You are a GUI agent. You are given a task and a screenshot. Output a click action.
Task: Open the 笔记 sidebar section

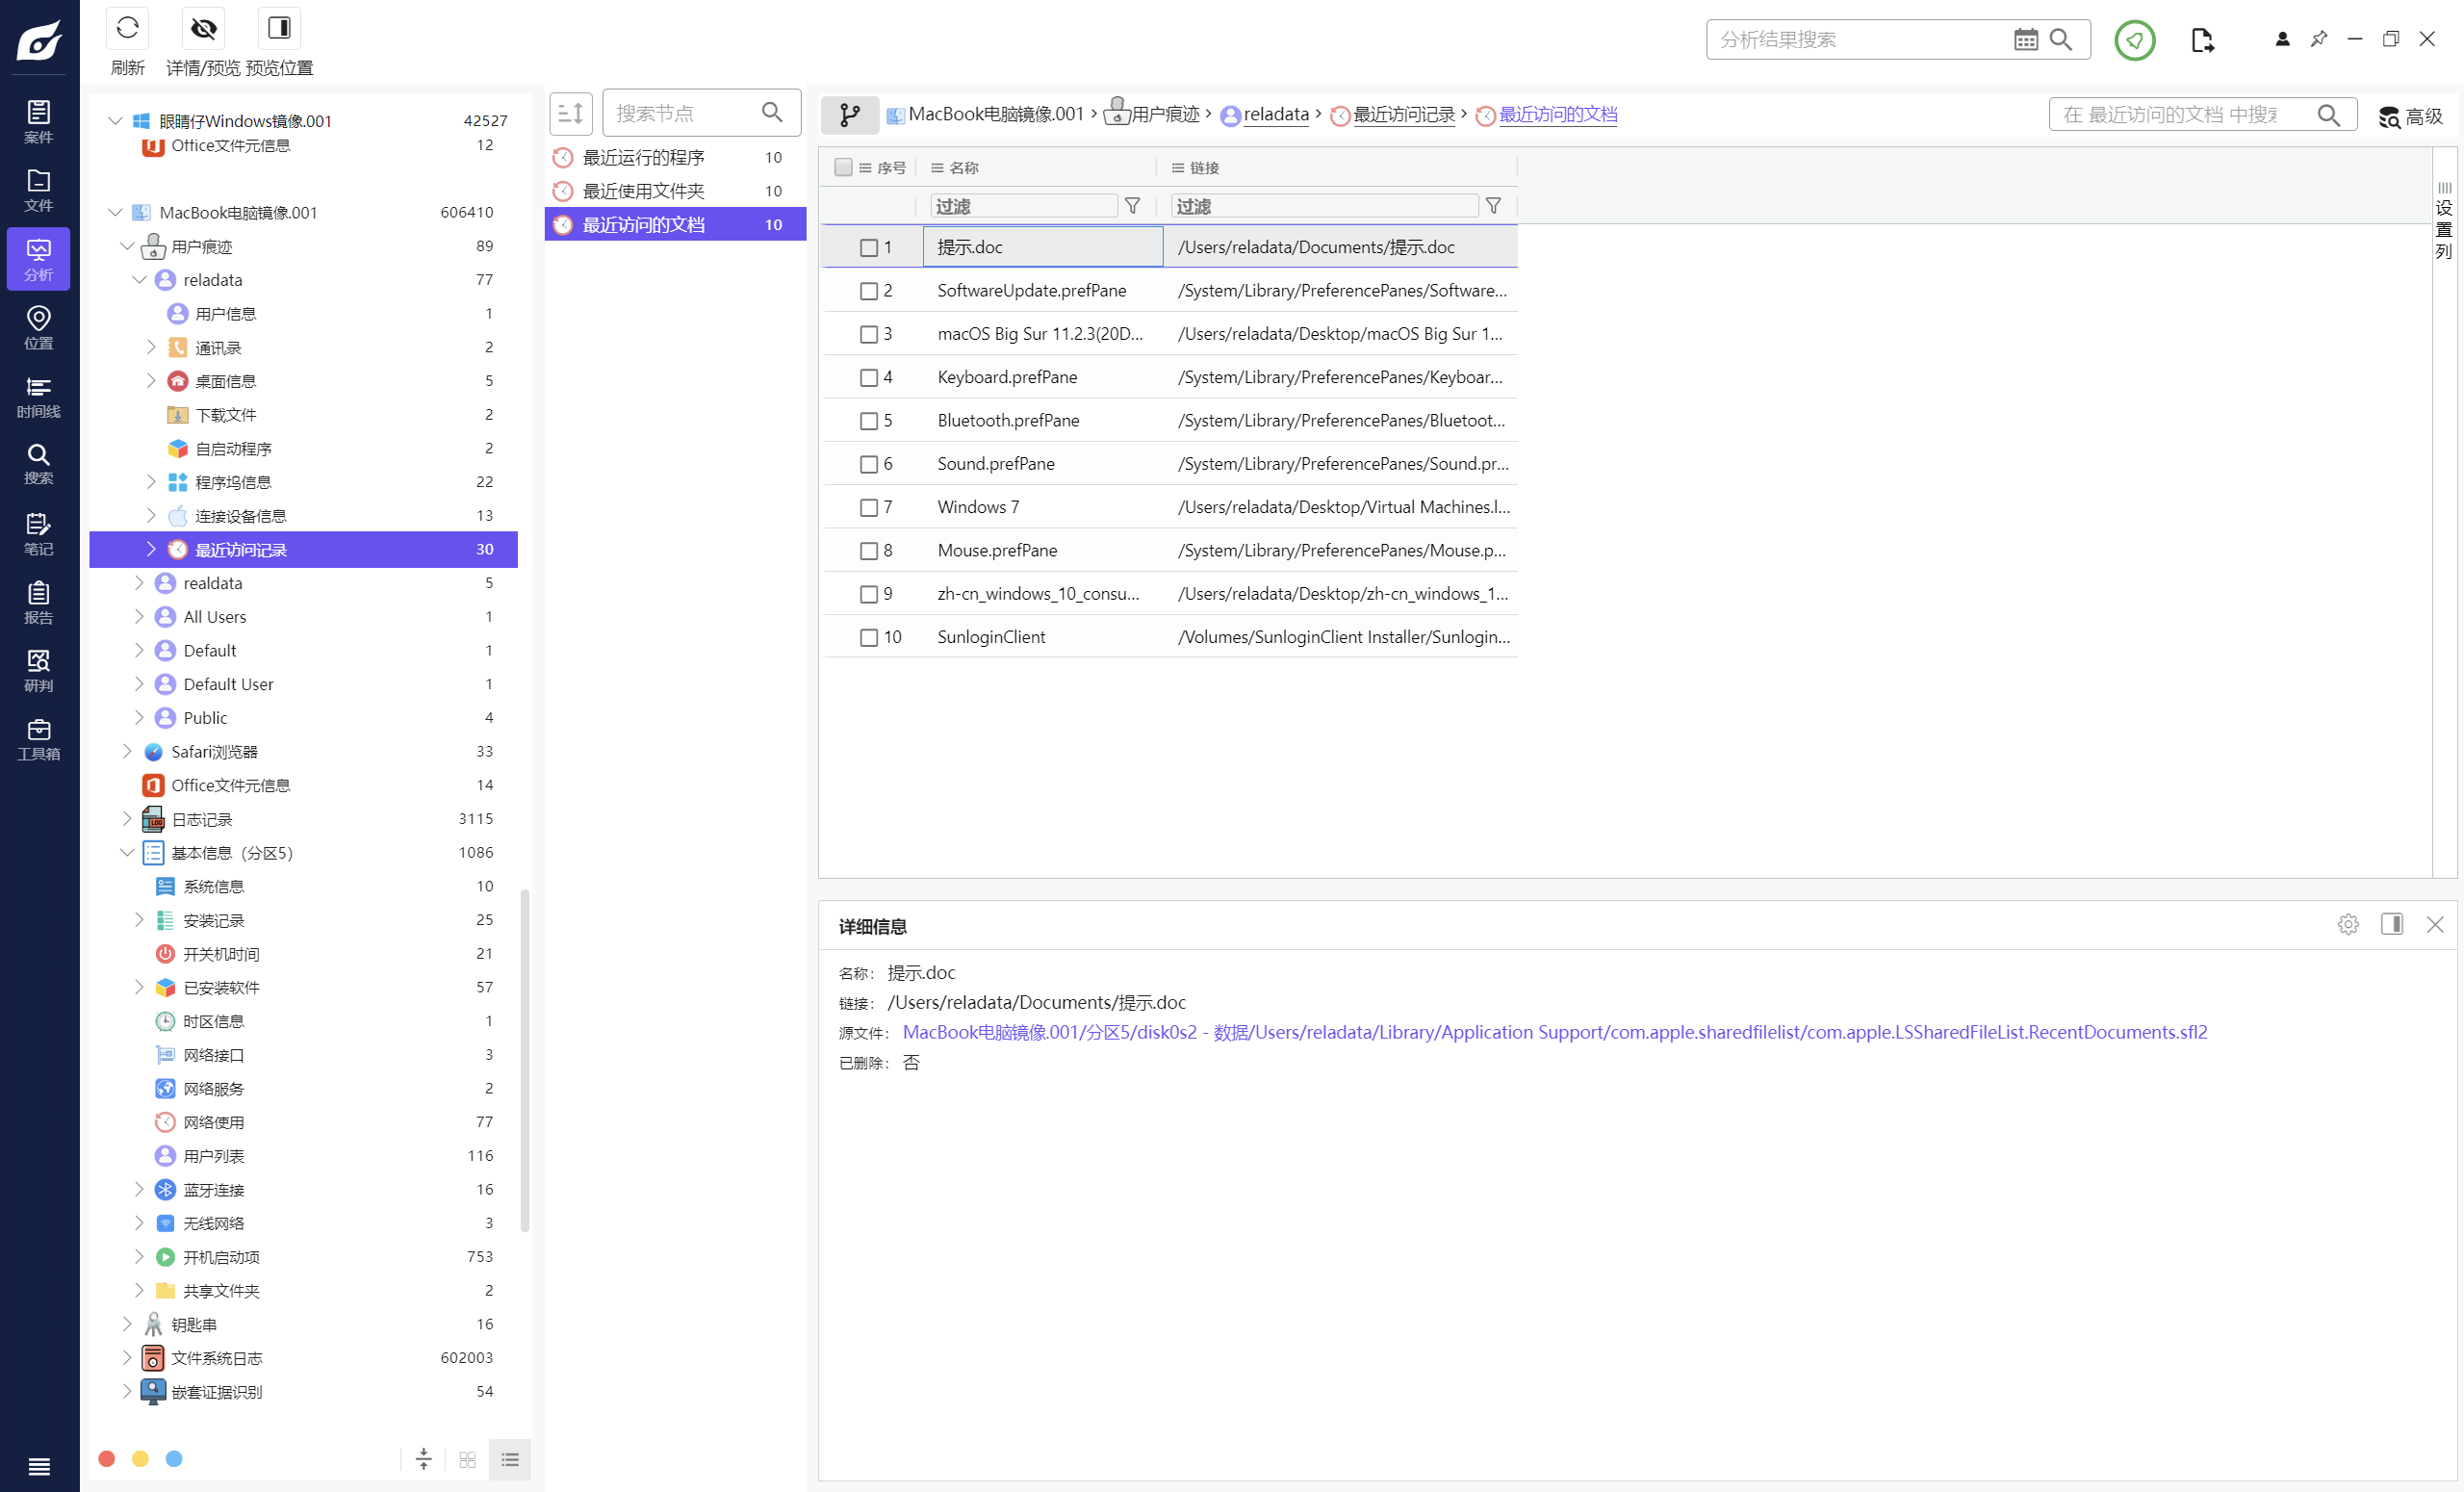(38, 534)
